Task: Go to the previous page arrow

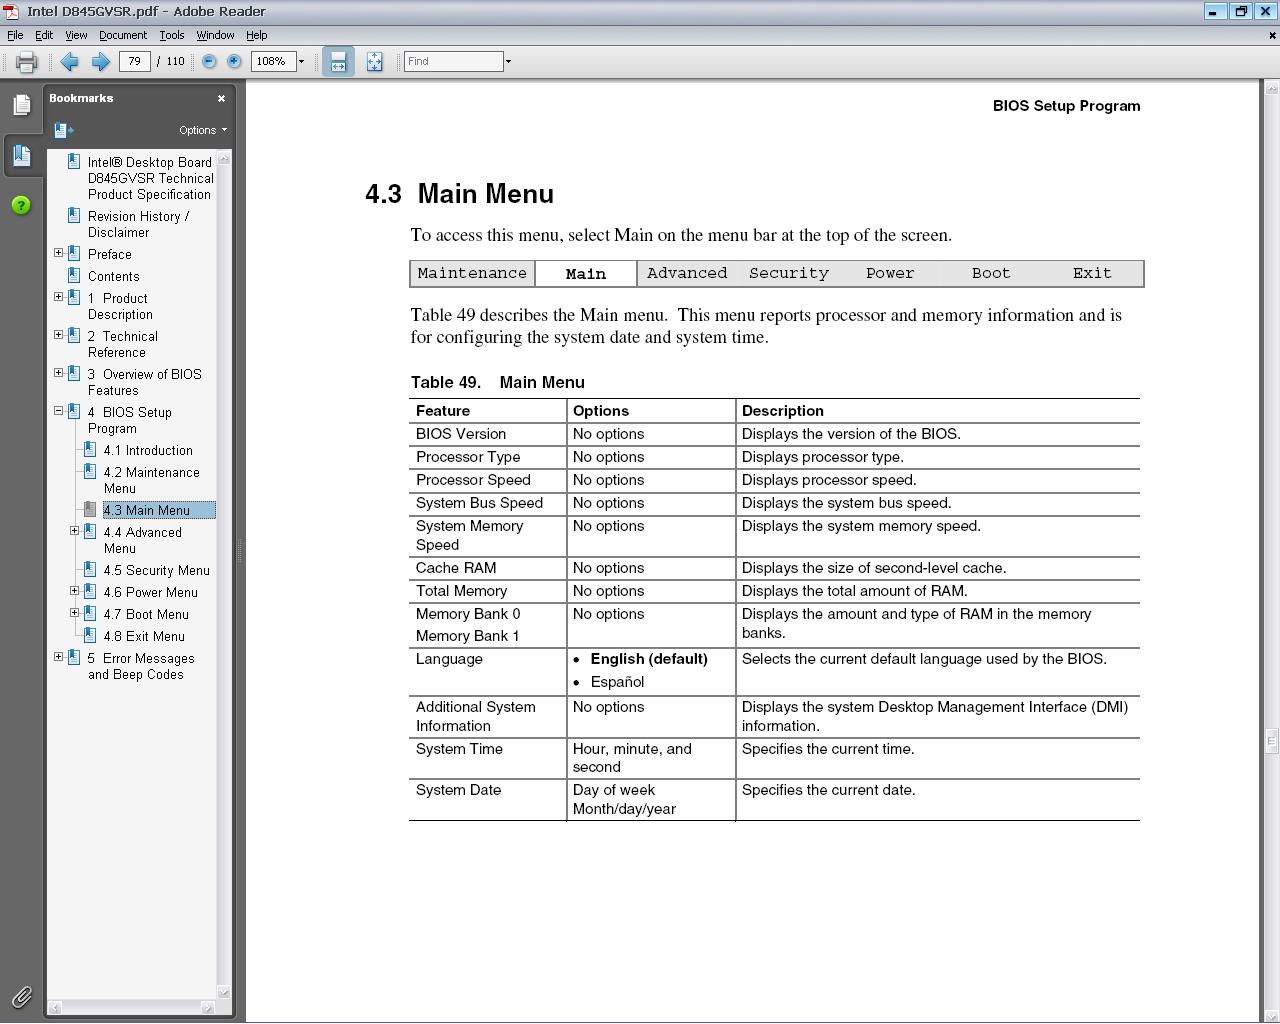Action: pyautogui.click(x=69, y=62)
